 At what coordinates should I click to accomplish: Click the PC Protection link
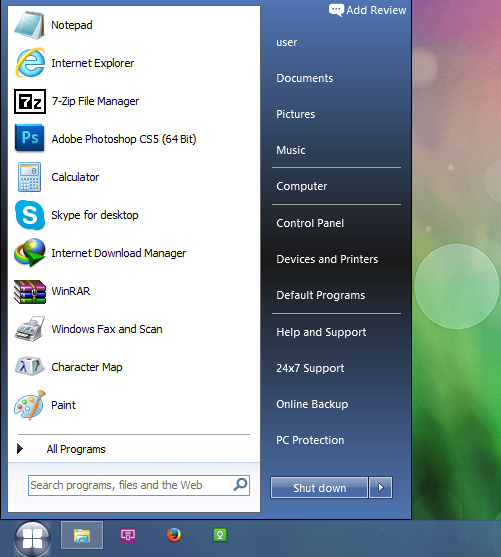pyautogui.click(x=310, y=440)
